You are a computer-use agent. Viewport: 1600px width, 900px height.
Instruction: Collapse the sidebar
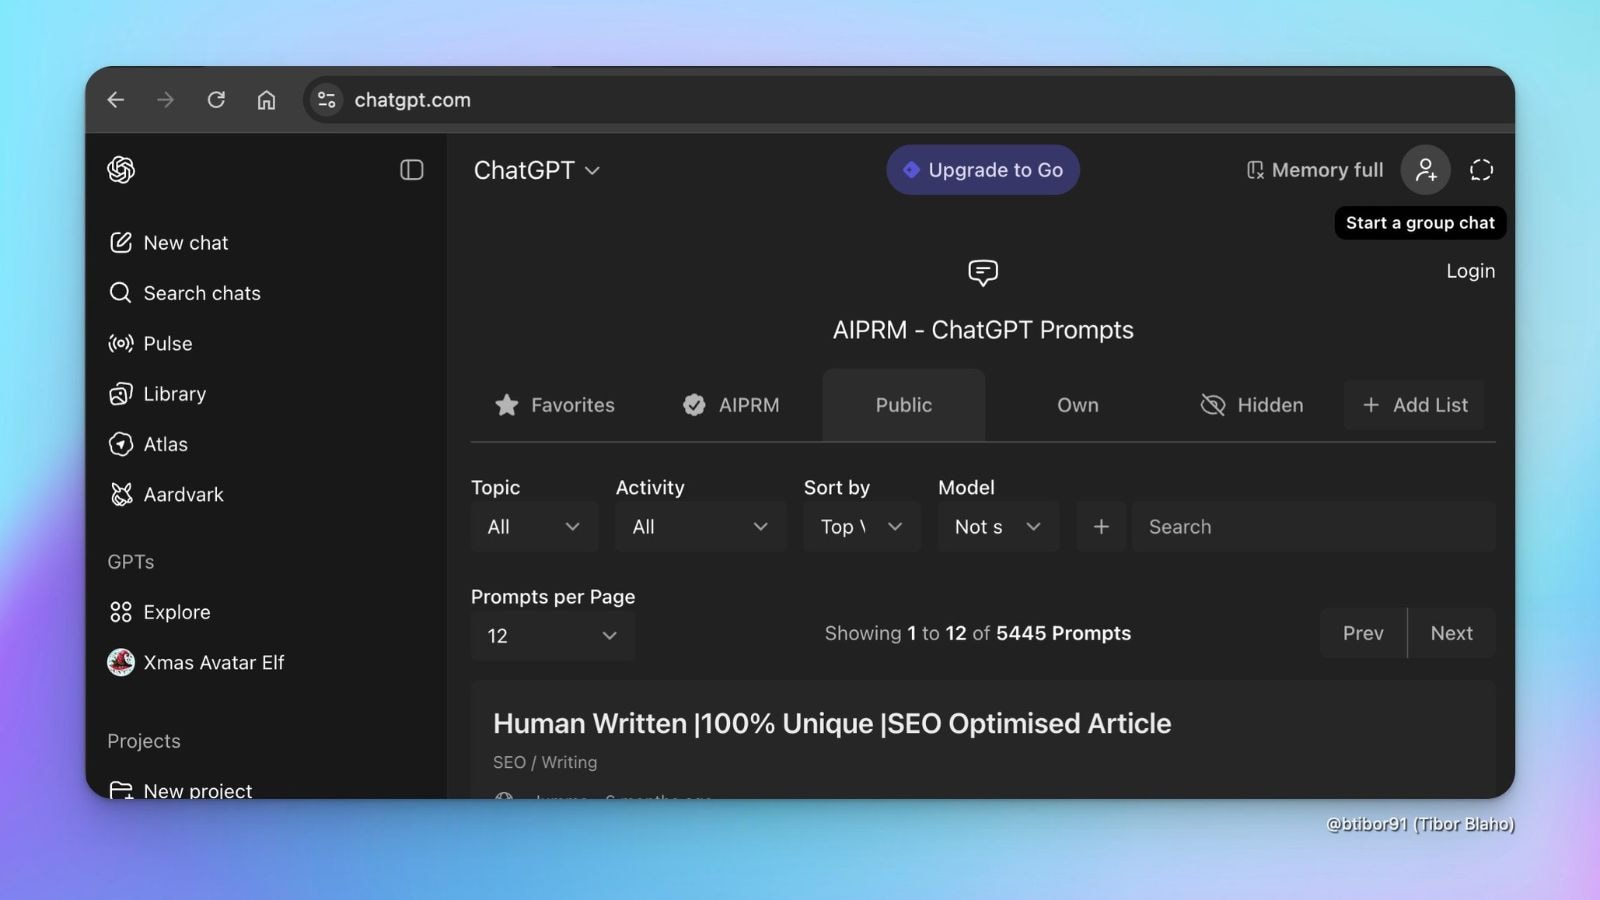coord(411,170)
